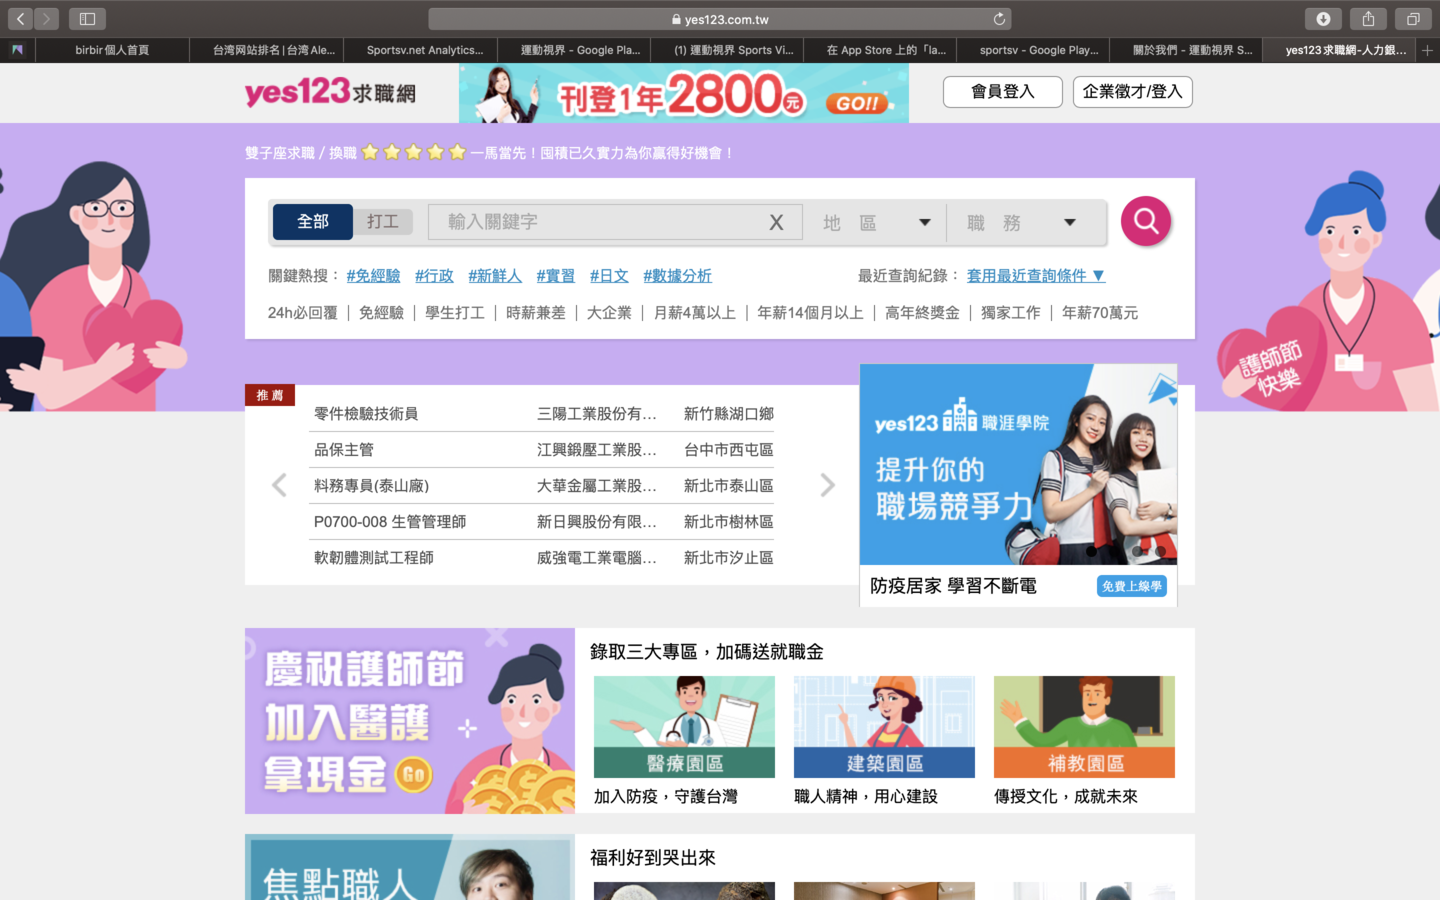Click the 學生打工 filter link

tap(455, 313)
